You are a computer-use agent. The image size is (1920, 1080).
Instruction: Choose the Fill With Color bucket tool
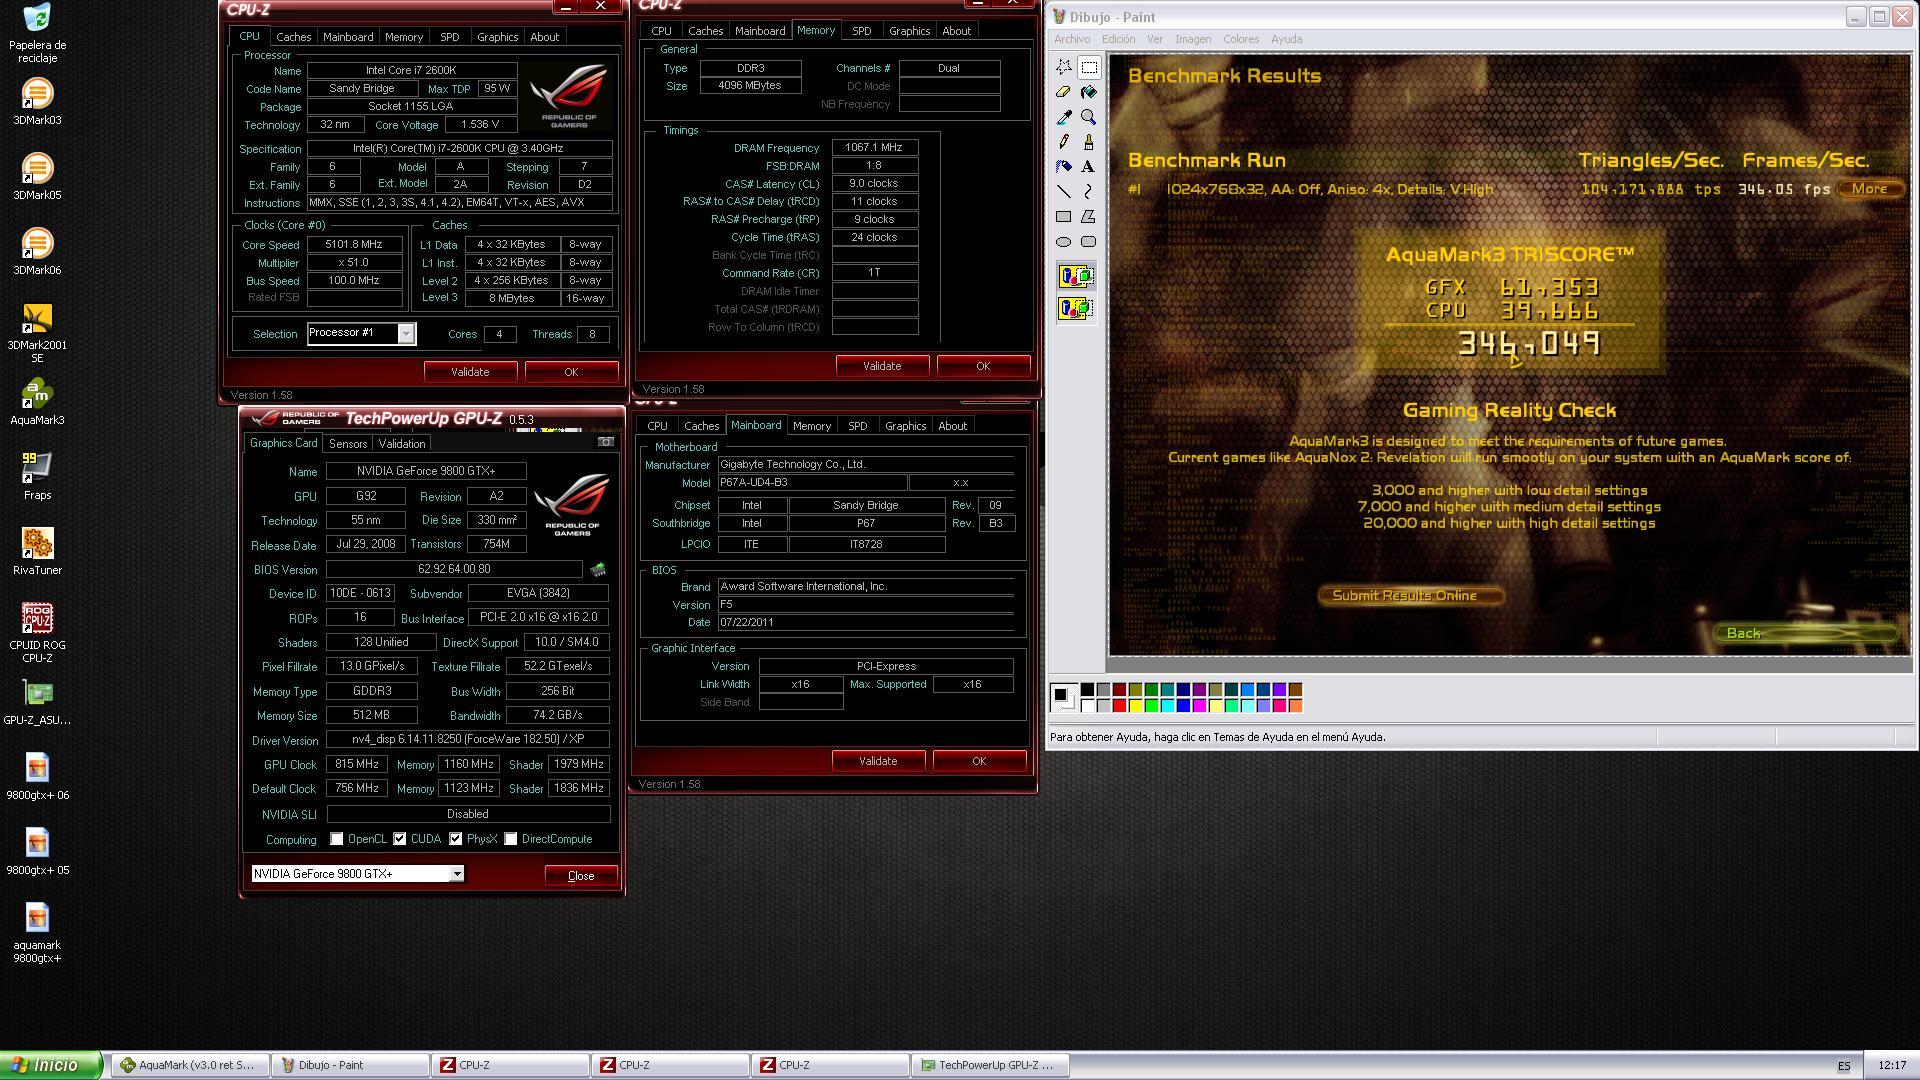pos(1089,92)
